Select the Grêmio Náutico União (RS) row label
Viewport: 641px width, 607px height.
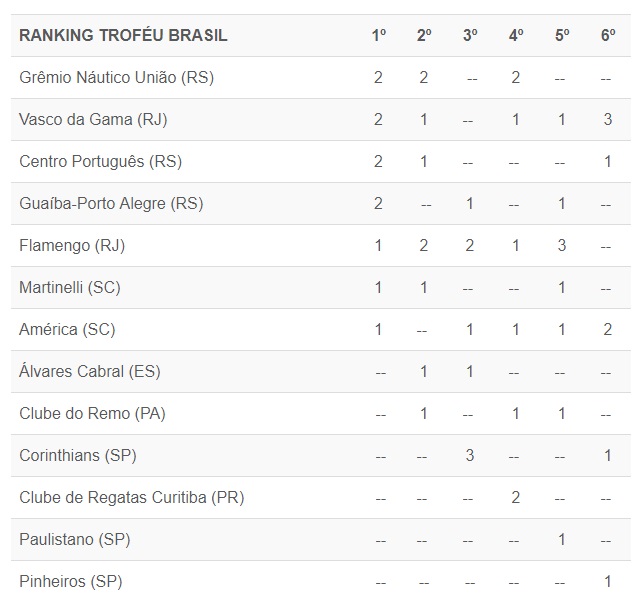click(116, 78)
